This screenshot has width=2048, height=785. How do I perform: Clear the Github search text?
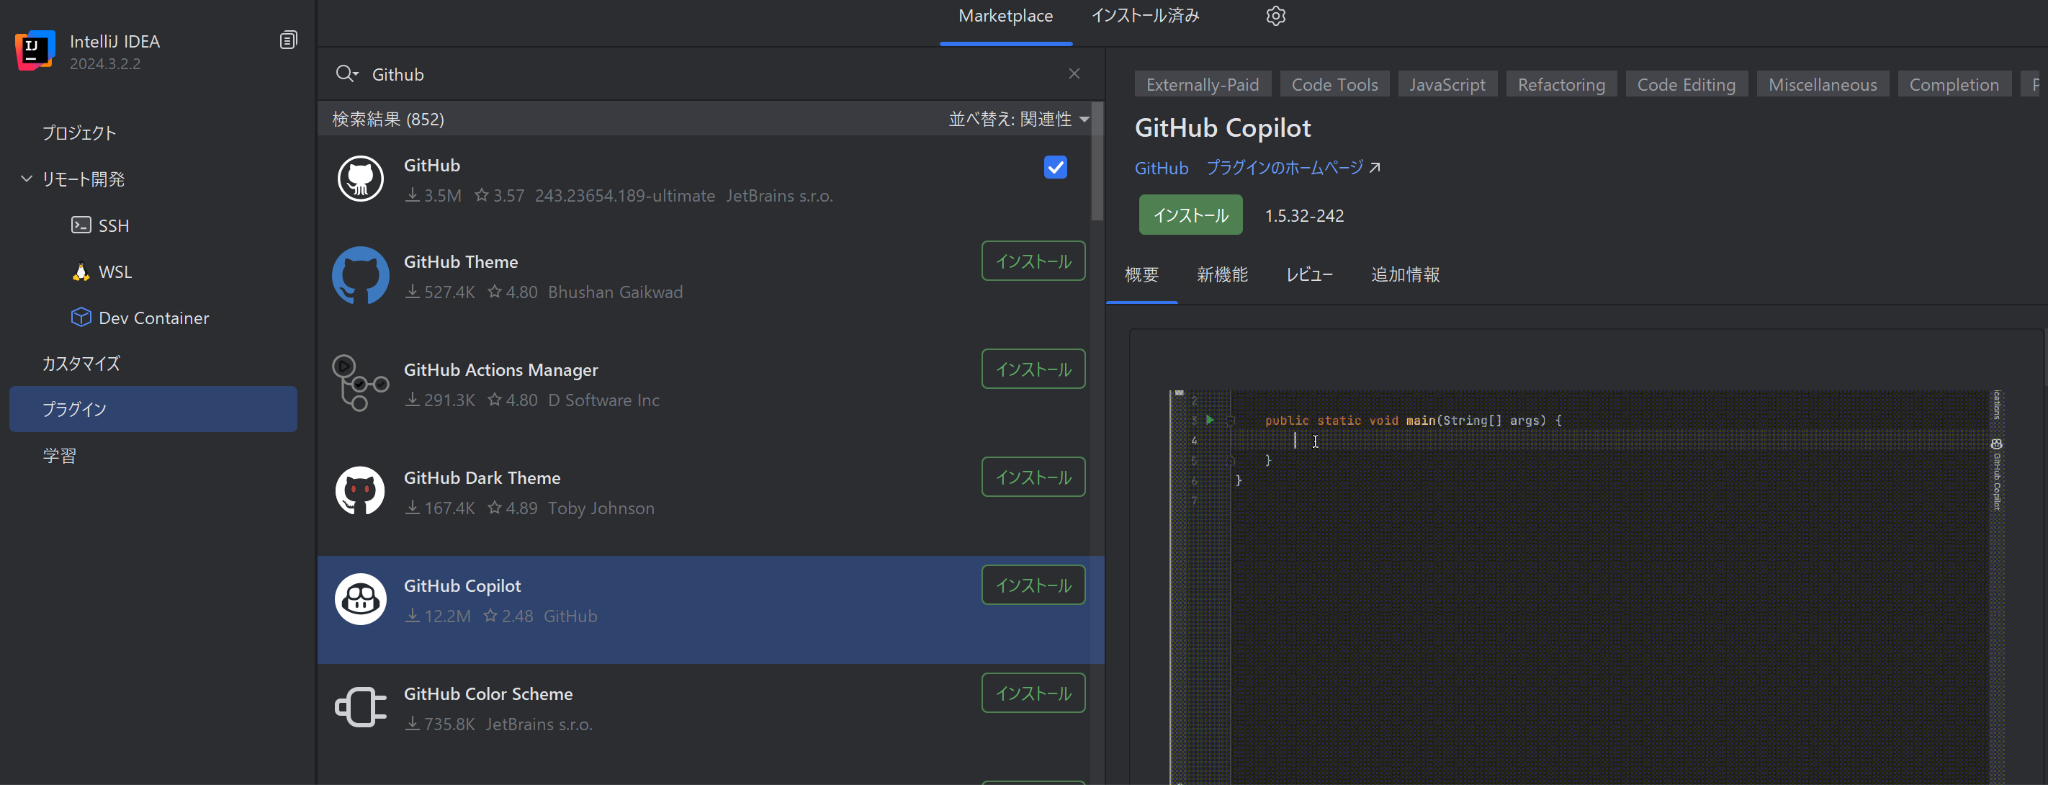pyautogui.click(x=1074, y=74)
